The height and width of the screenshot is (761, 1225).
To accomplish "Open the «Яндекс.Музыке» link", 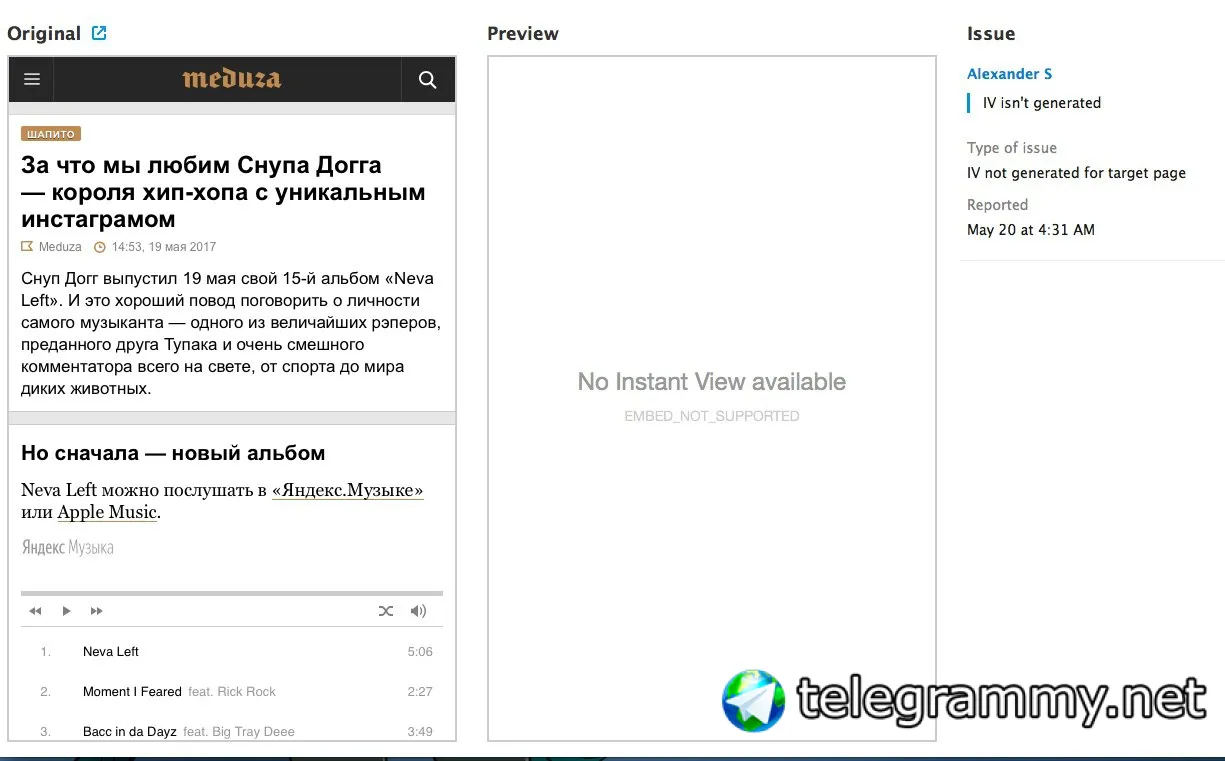I will coord(348,490).
